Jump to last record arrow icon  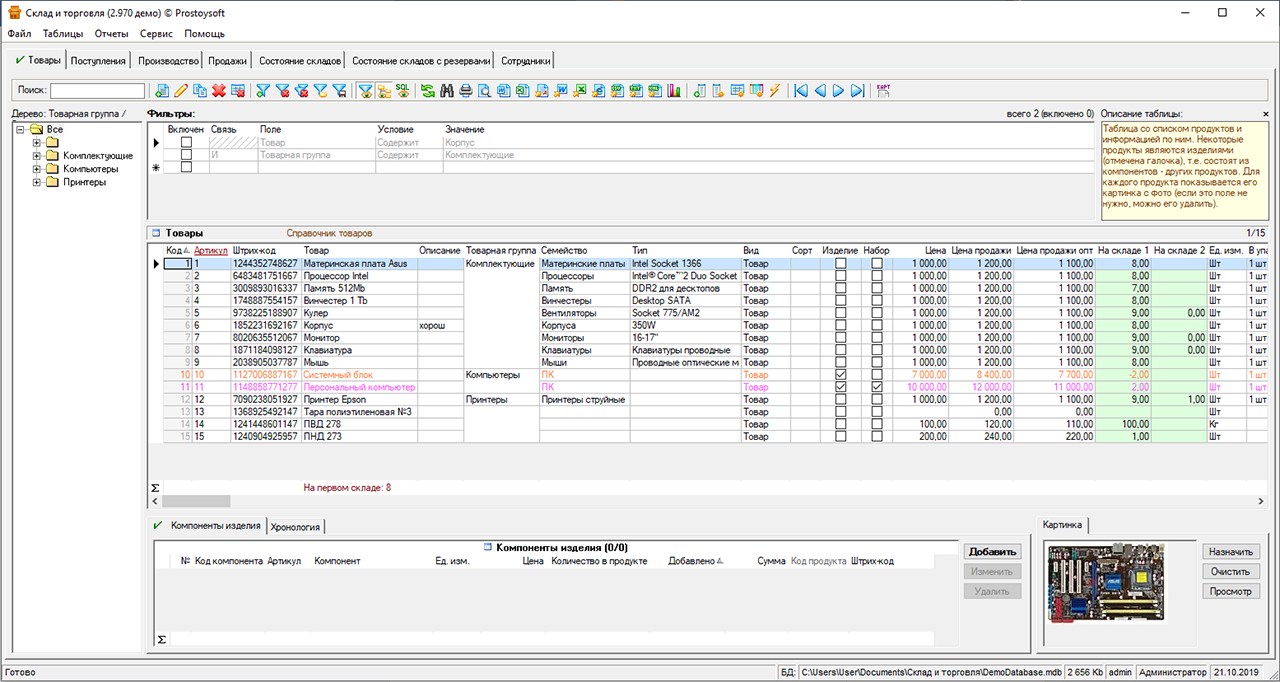(857, 91)
